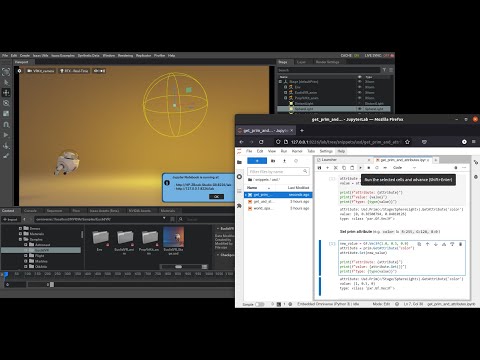Click the select-mode icon atop the left toolbar
The height and width of the screenshot is (360, 480).
pos(6,72)
